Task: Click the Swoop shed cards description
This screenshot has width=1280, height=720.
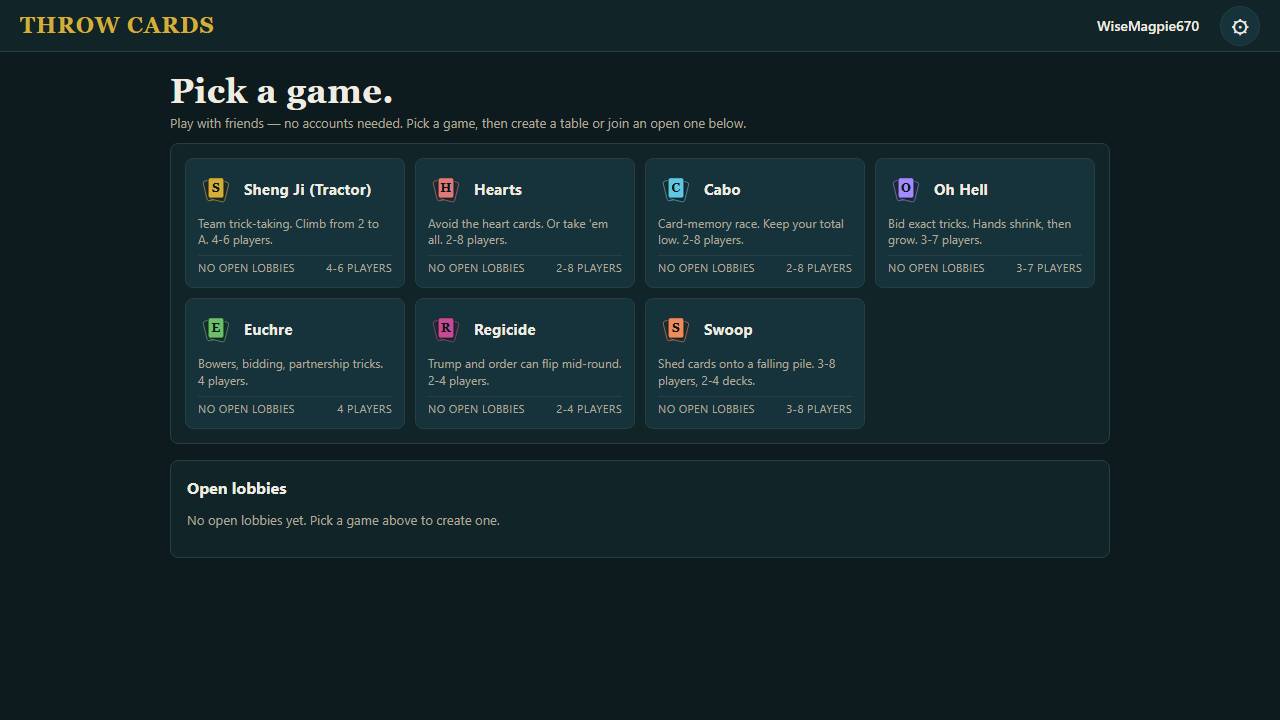Action: click(747, 372)
